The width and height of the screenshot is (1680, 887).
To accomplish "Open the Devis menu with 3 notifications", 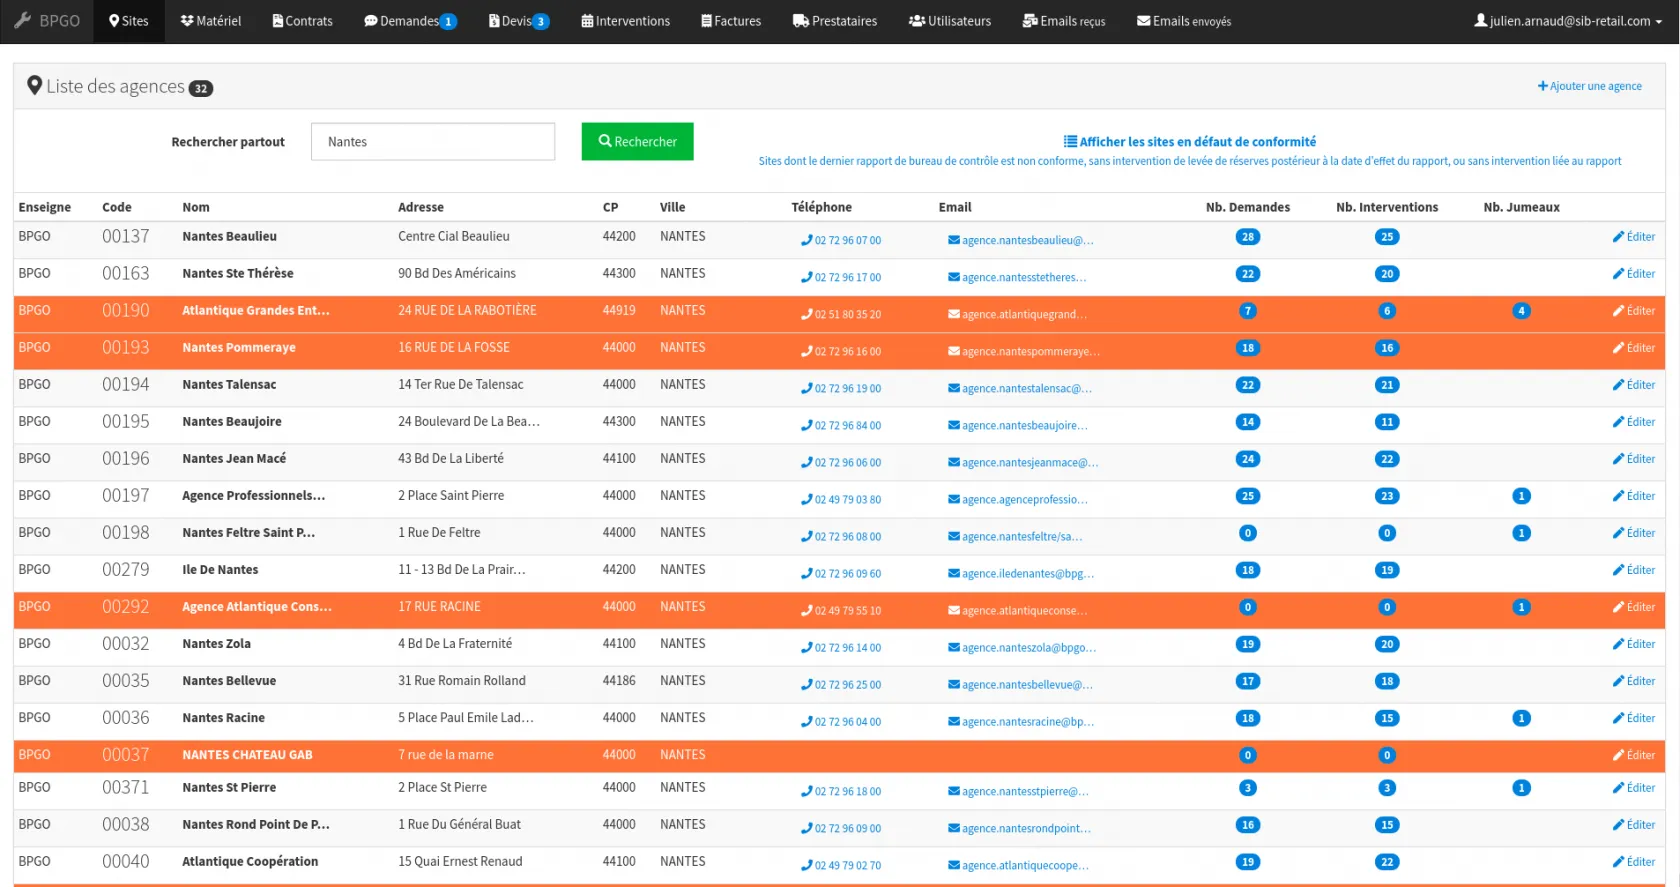I will (x=518, y=21).
